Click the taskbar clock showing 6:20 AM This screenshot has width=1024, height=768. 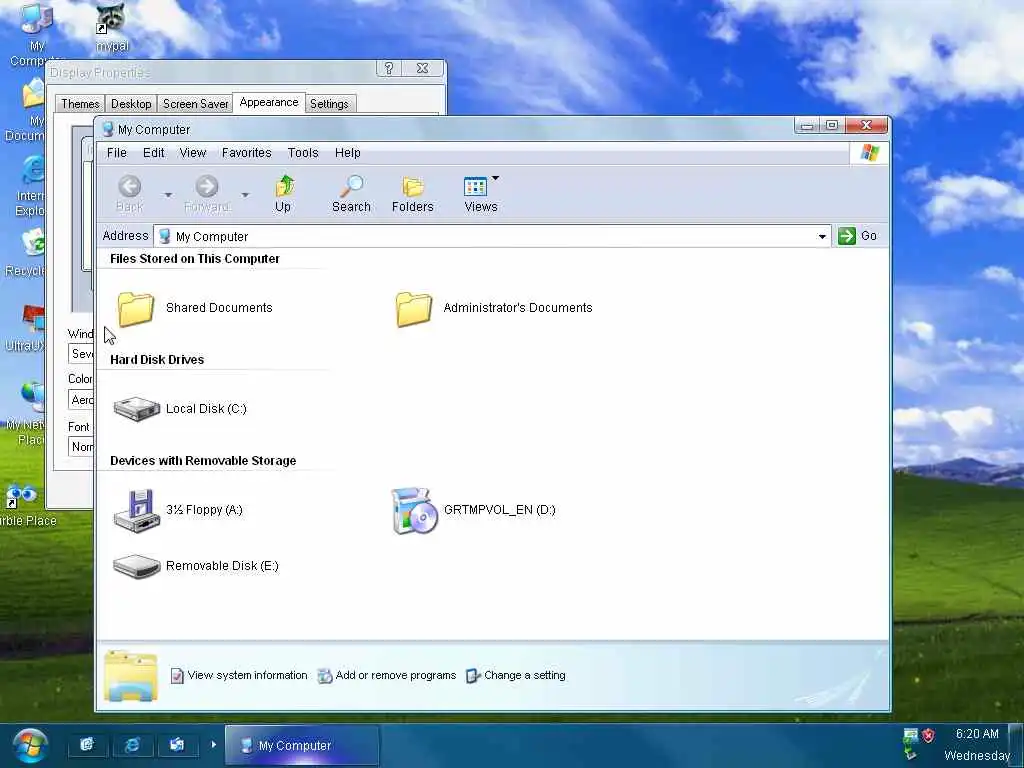click(977, 734)
